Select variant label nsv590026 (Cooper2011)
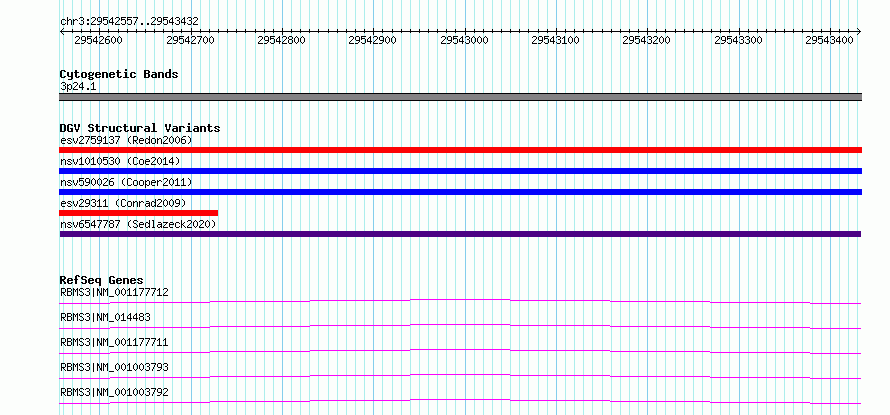The image size is (890, 415). click(126, 182)
